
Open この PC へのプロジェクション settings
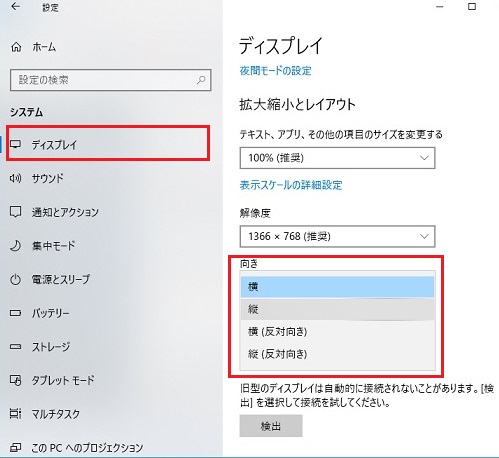[87, 448]
